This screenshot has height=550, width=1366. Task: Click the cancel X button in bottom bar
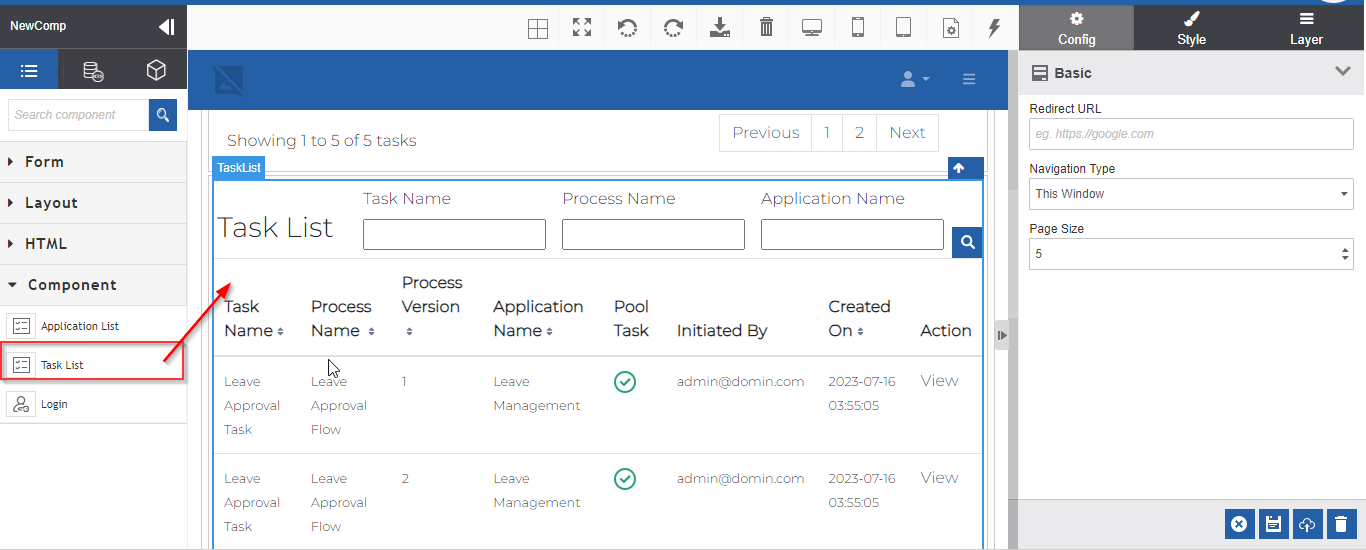click(x=1238, y=523)
